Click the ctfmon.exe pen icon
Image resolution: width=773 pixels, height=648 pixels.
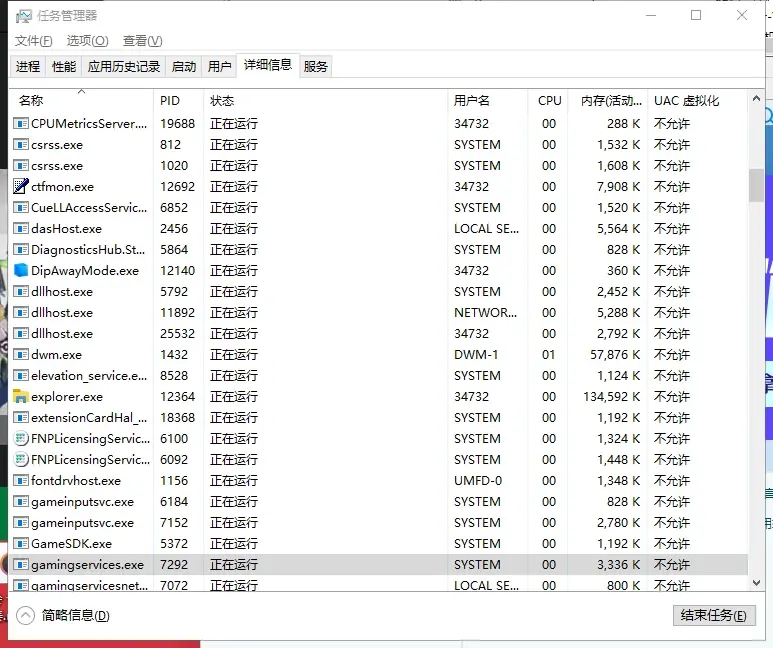pos(21,186)
